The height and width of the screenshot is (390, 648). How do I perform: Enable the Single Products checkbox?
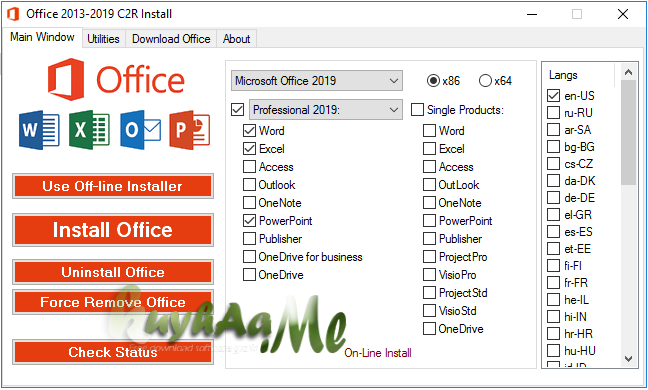tap(417, 109)
